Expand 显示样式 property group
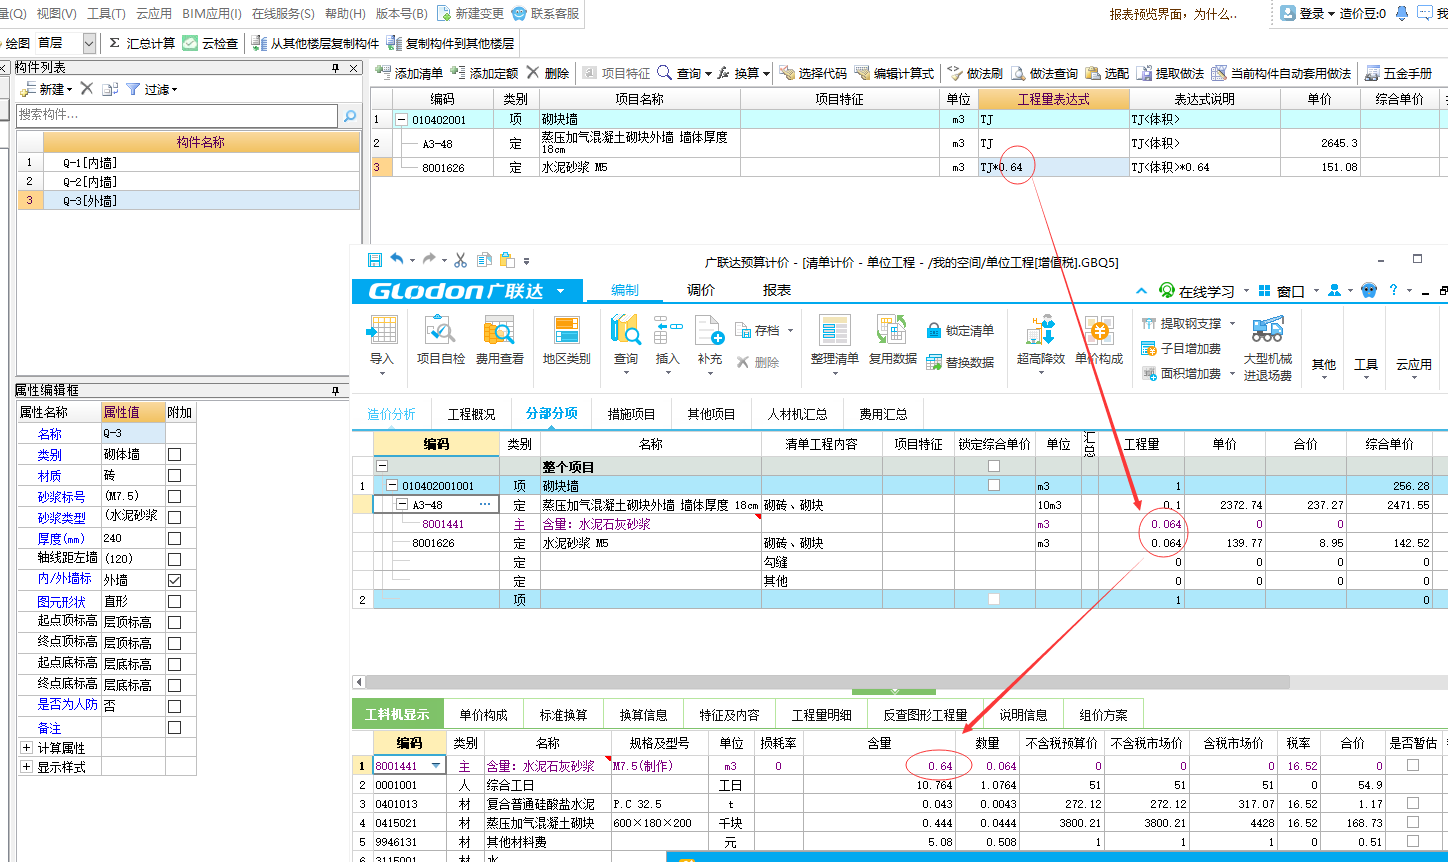1448x862 pixels. [x=26, y=767]
